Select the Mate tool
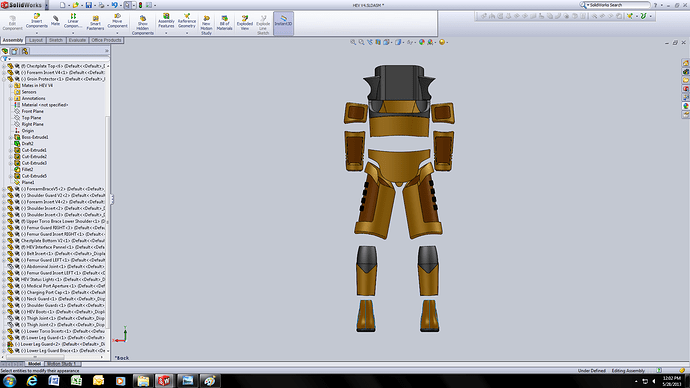This screenshot has width=690, height=388. pos(55,21)
